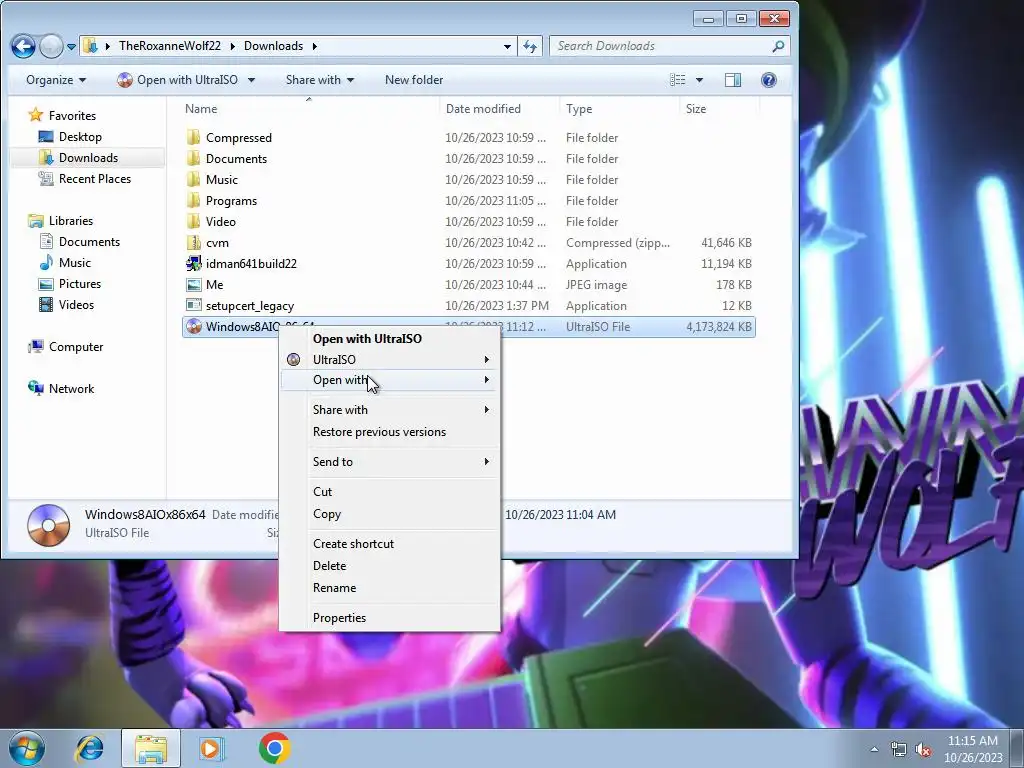Click TheRoxanneWolf22 in the address path

click(x=170, y=46)
